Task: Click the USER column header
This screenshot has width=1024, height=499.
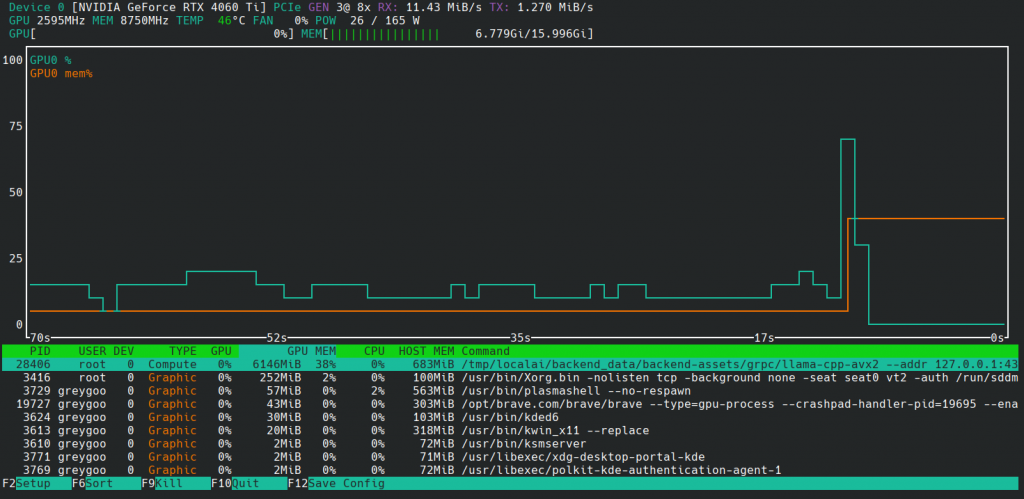Action: [92, 351]
